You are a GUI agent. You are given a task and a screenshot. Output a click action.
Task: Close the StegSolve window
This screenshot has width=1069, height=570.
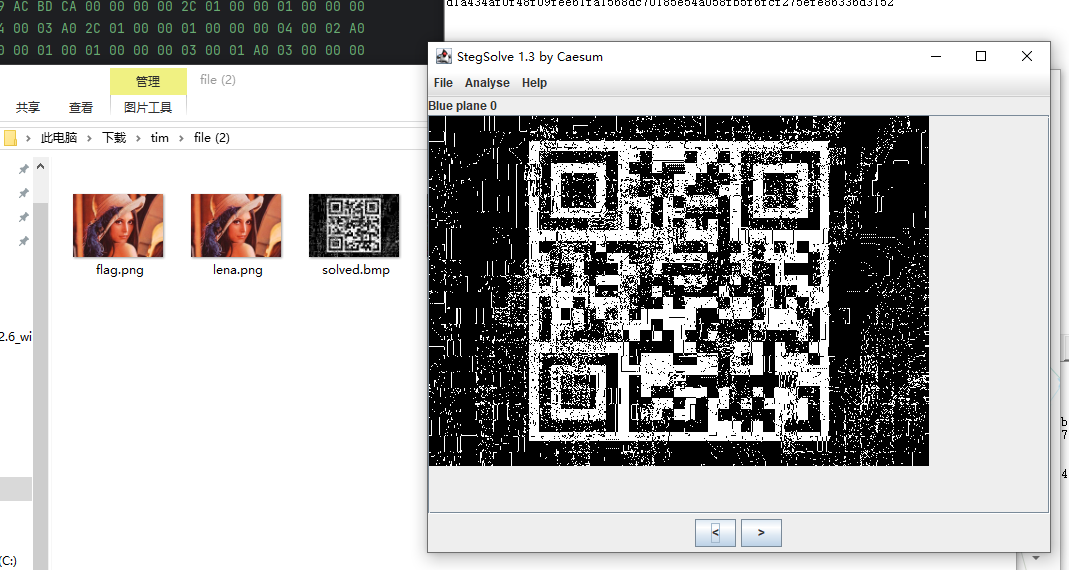tap(1027, 57)
